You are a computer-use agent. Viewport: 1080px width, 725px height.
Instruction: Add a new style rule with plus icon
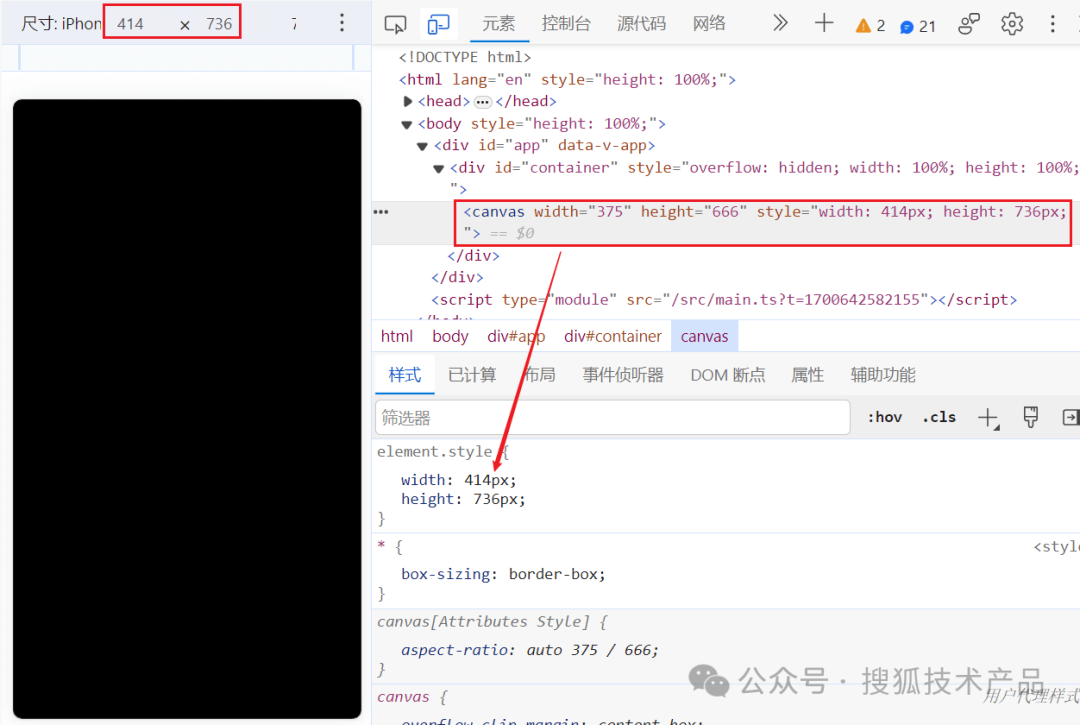tap(988, 417)
